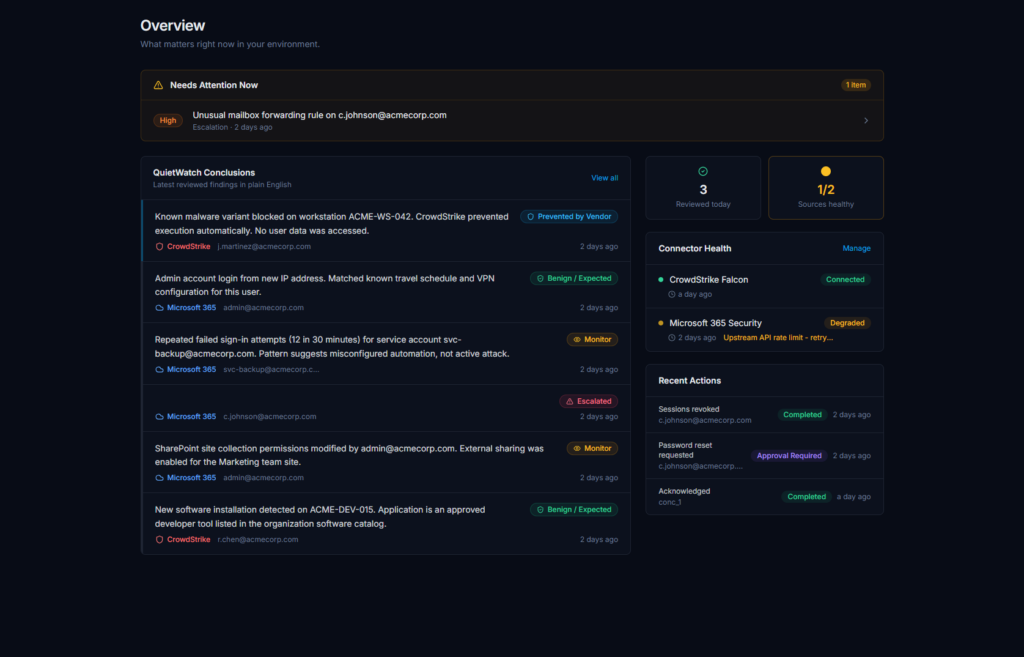Open Manage connector health link
The width and height of the screenshot is (1024, 657).
[x=856, y=248]
